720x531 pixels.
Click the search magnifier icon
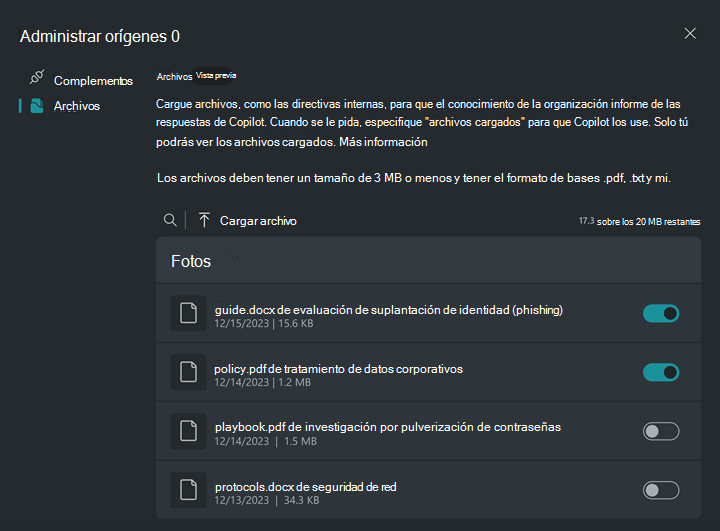click(171, 220)
